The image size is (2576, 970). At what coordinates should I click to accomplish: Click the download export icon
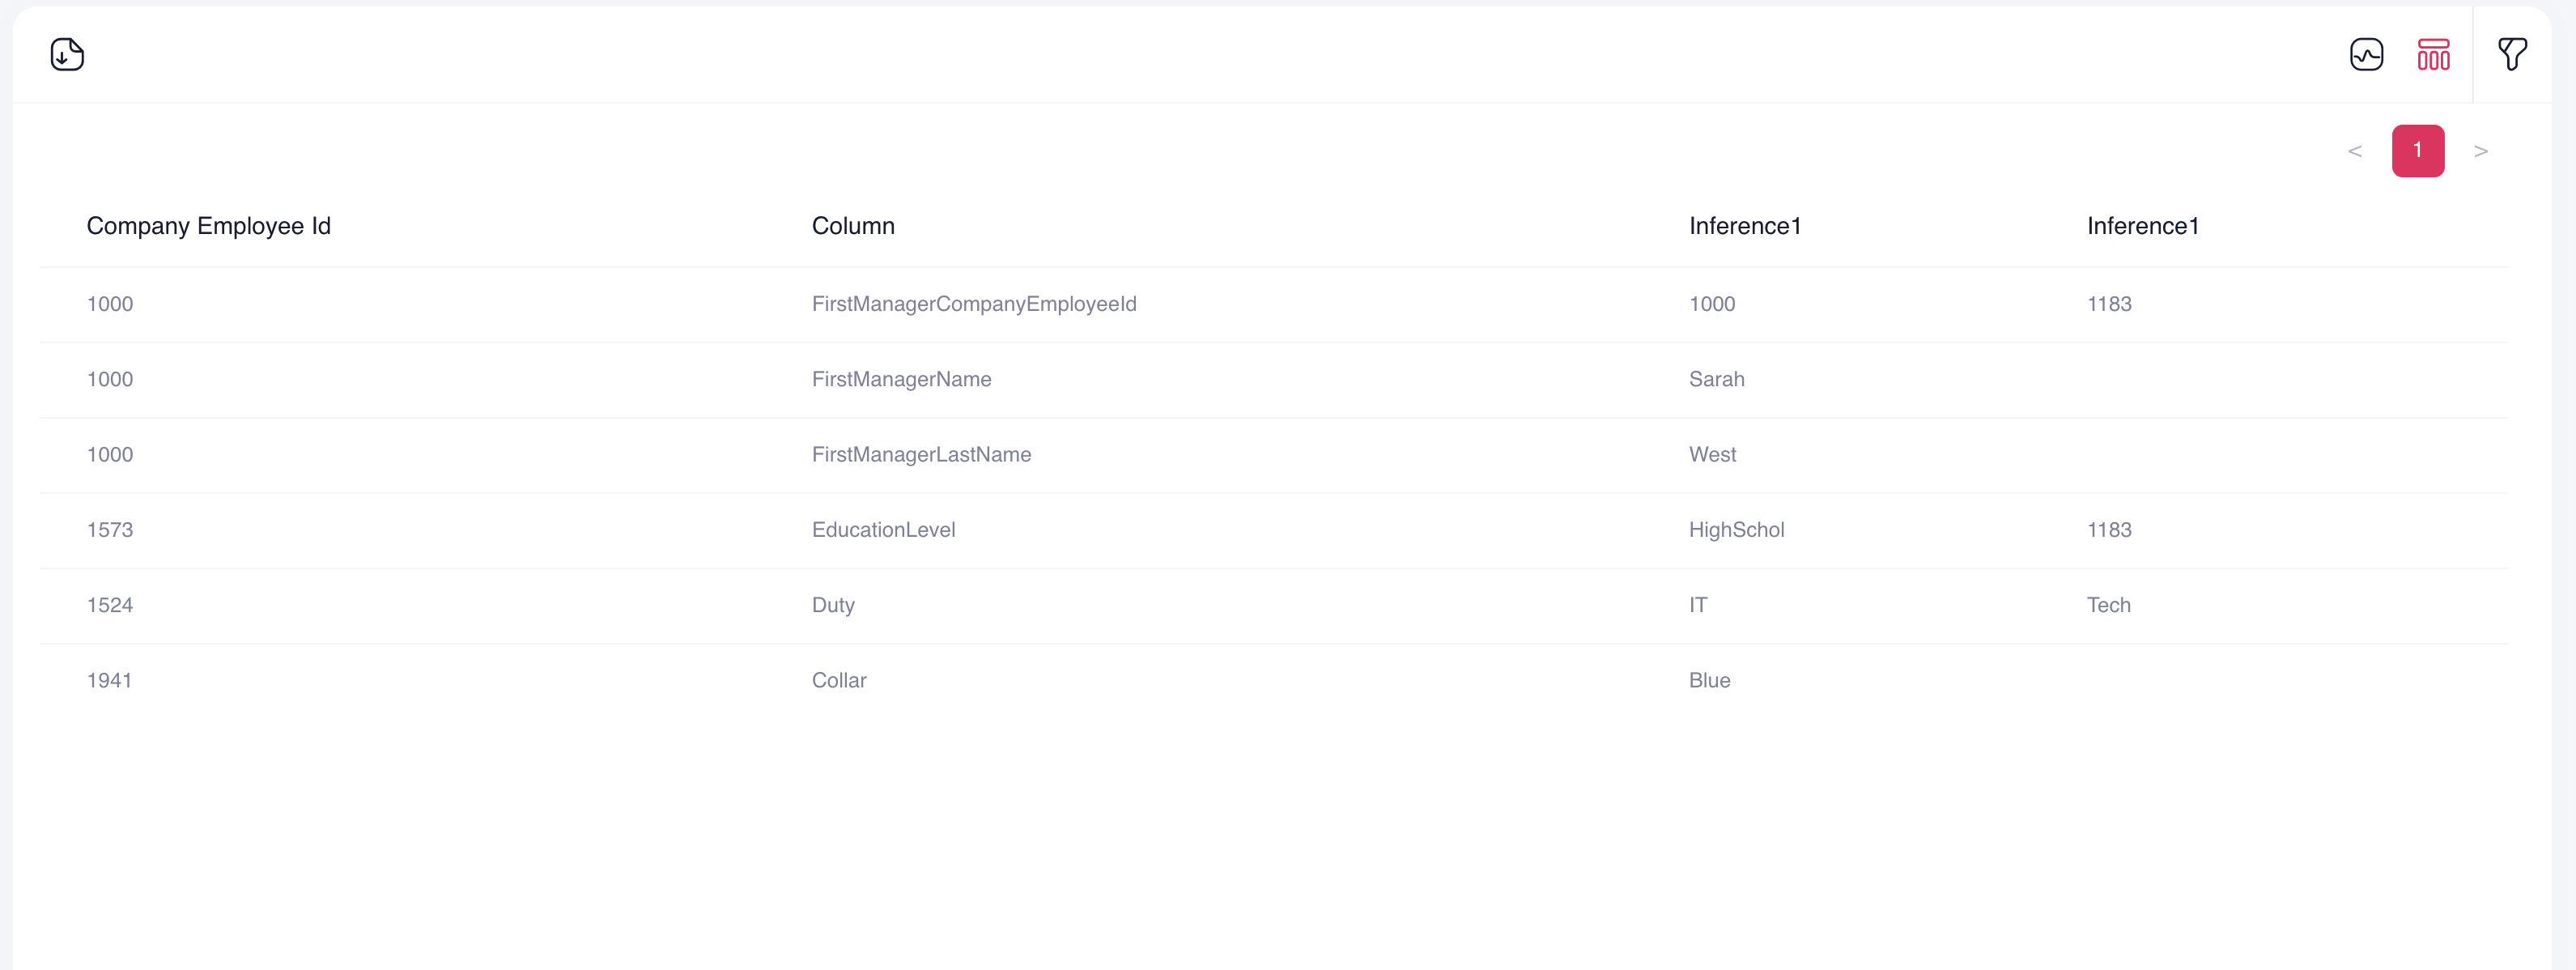[67, 54]
